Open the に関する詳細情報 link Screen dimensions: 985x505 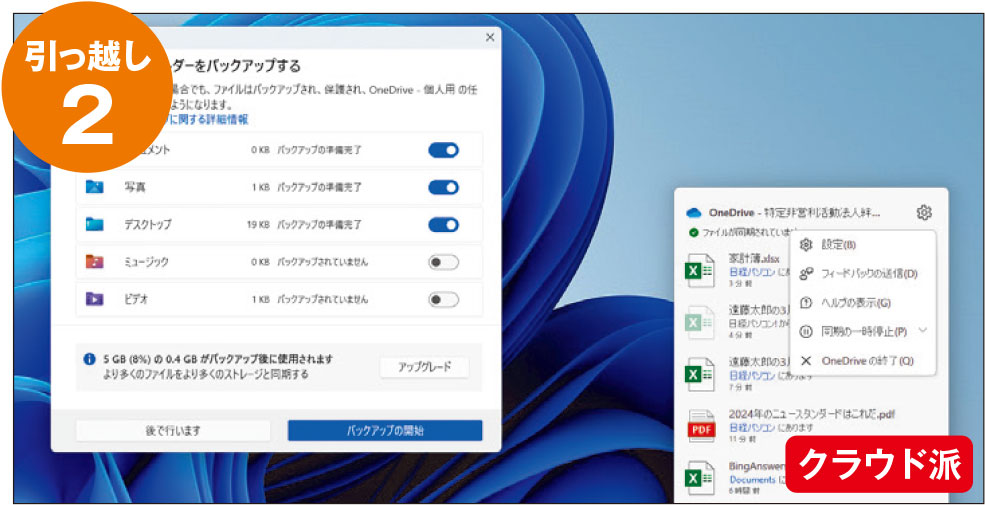[x=210, y=119]
